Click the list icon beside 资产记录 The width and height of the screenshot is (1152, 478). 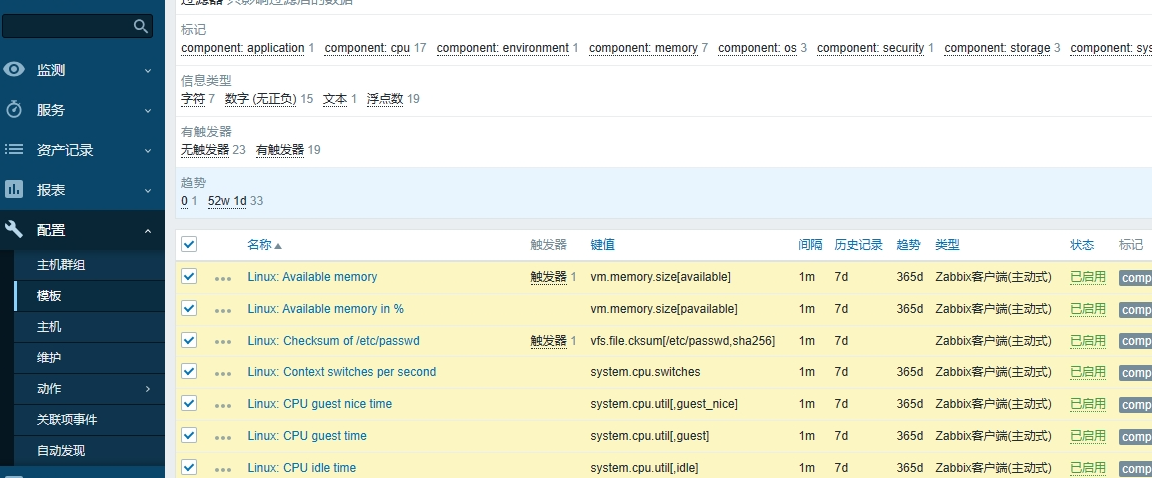click(14, 150)
